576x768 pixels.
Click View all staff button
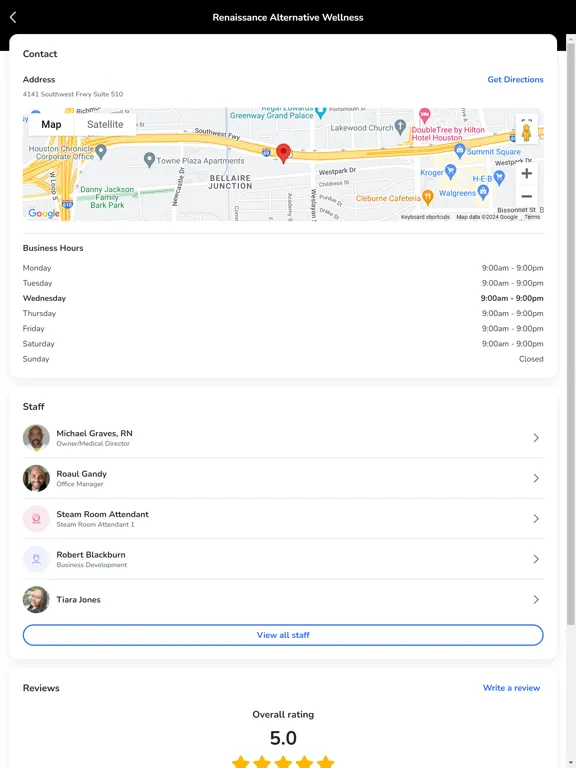283,635
